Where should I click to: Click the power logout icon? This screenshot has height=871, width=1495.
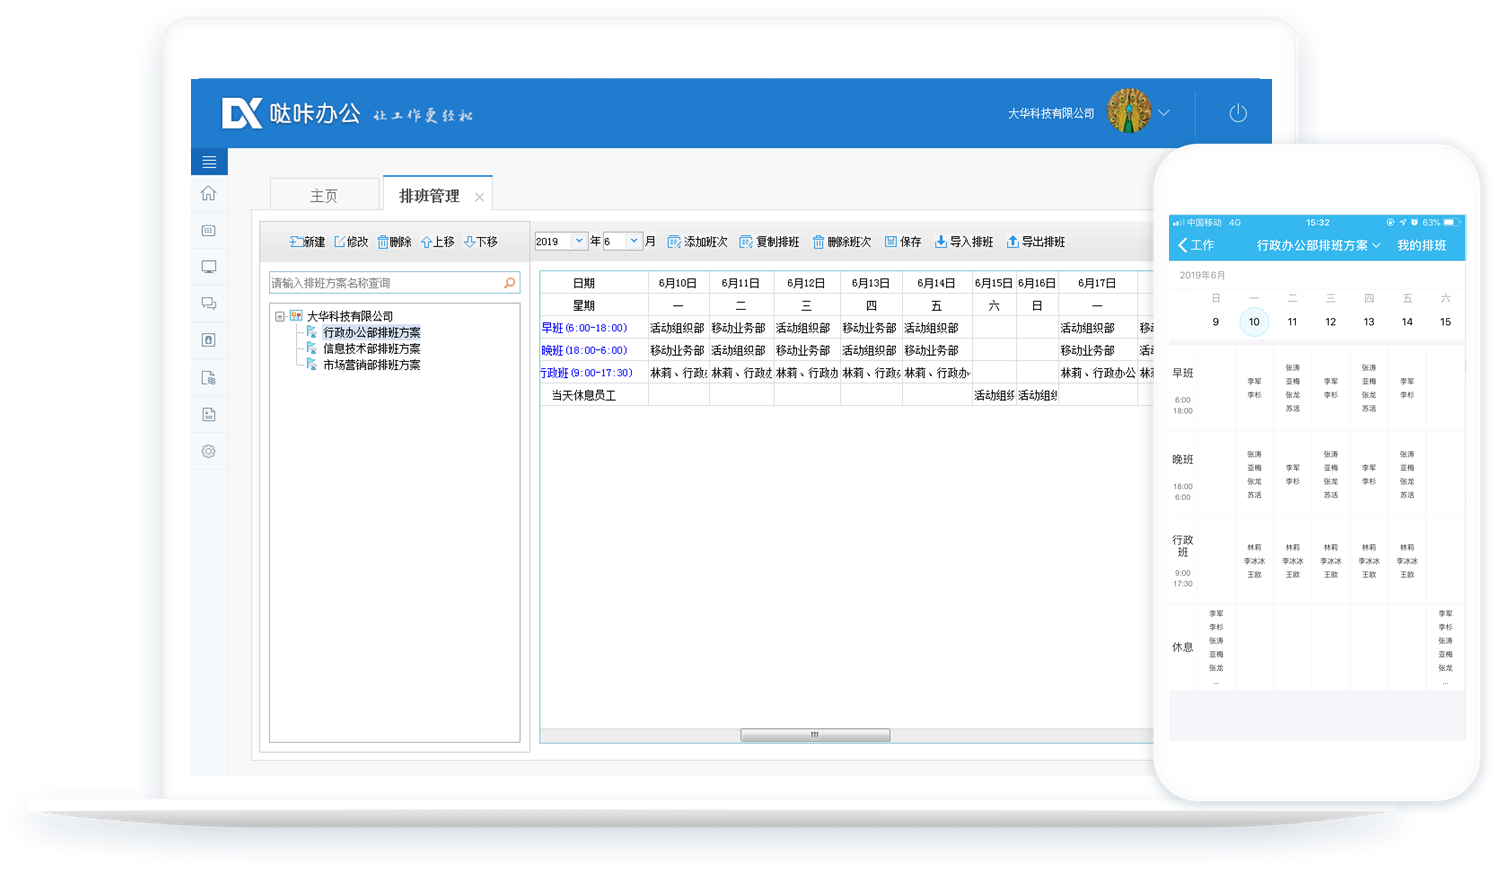(x=1237, y=113)
